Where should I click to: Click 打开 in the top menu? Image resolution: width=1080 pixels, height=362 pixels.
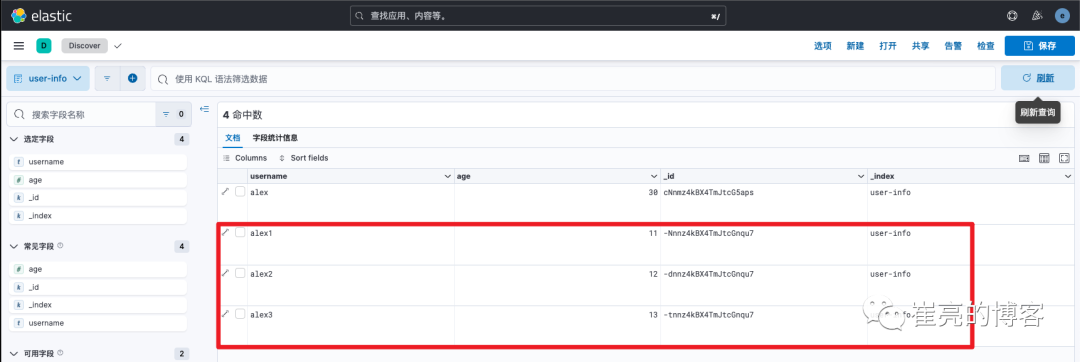click(888, 46)
